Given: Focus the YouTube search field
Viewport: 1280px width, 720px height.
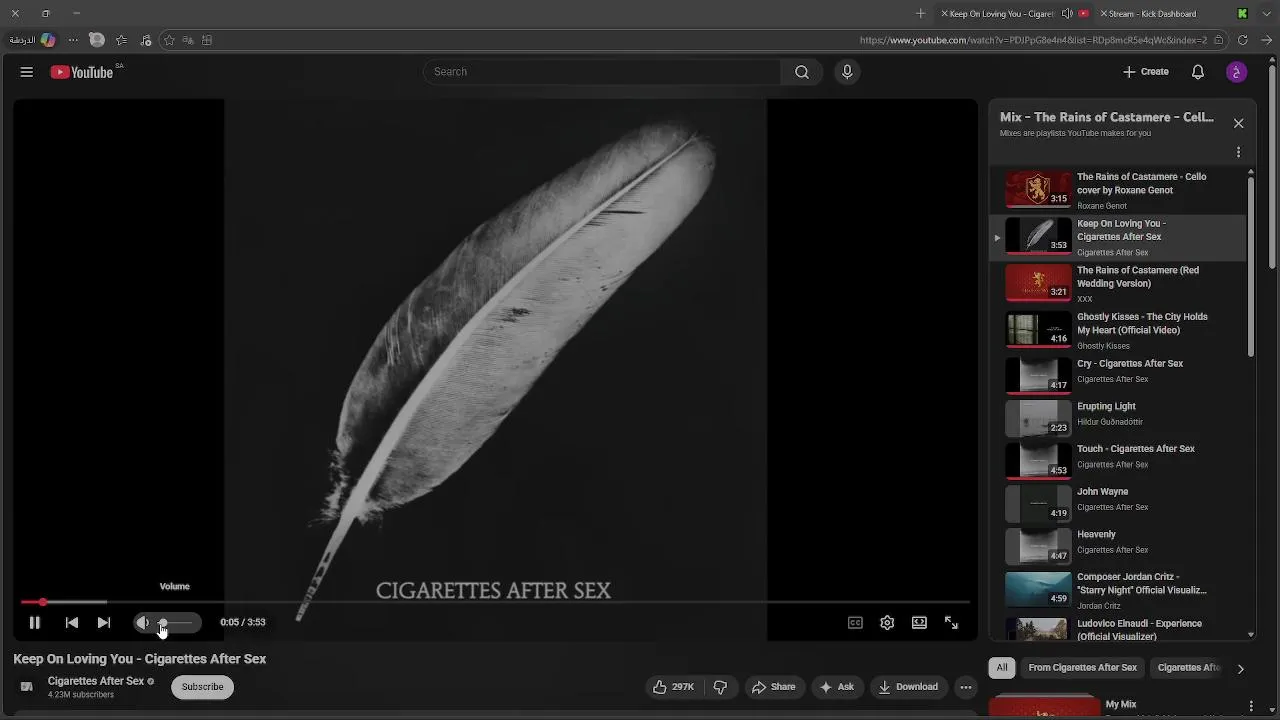Looking at the screenshot, I should [x=602, y=72].
